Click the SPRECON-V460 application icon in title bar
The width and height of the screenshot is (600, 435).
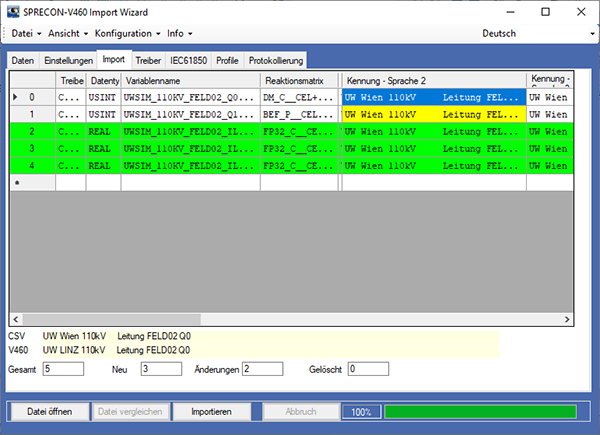pos(13,12)
